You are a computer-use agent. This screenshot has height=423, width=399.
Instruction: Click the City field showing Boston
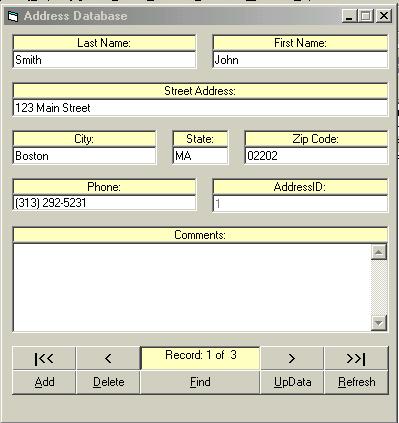(84, 156)
